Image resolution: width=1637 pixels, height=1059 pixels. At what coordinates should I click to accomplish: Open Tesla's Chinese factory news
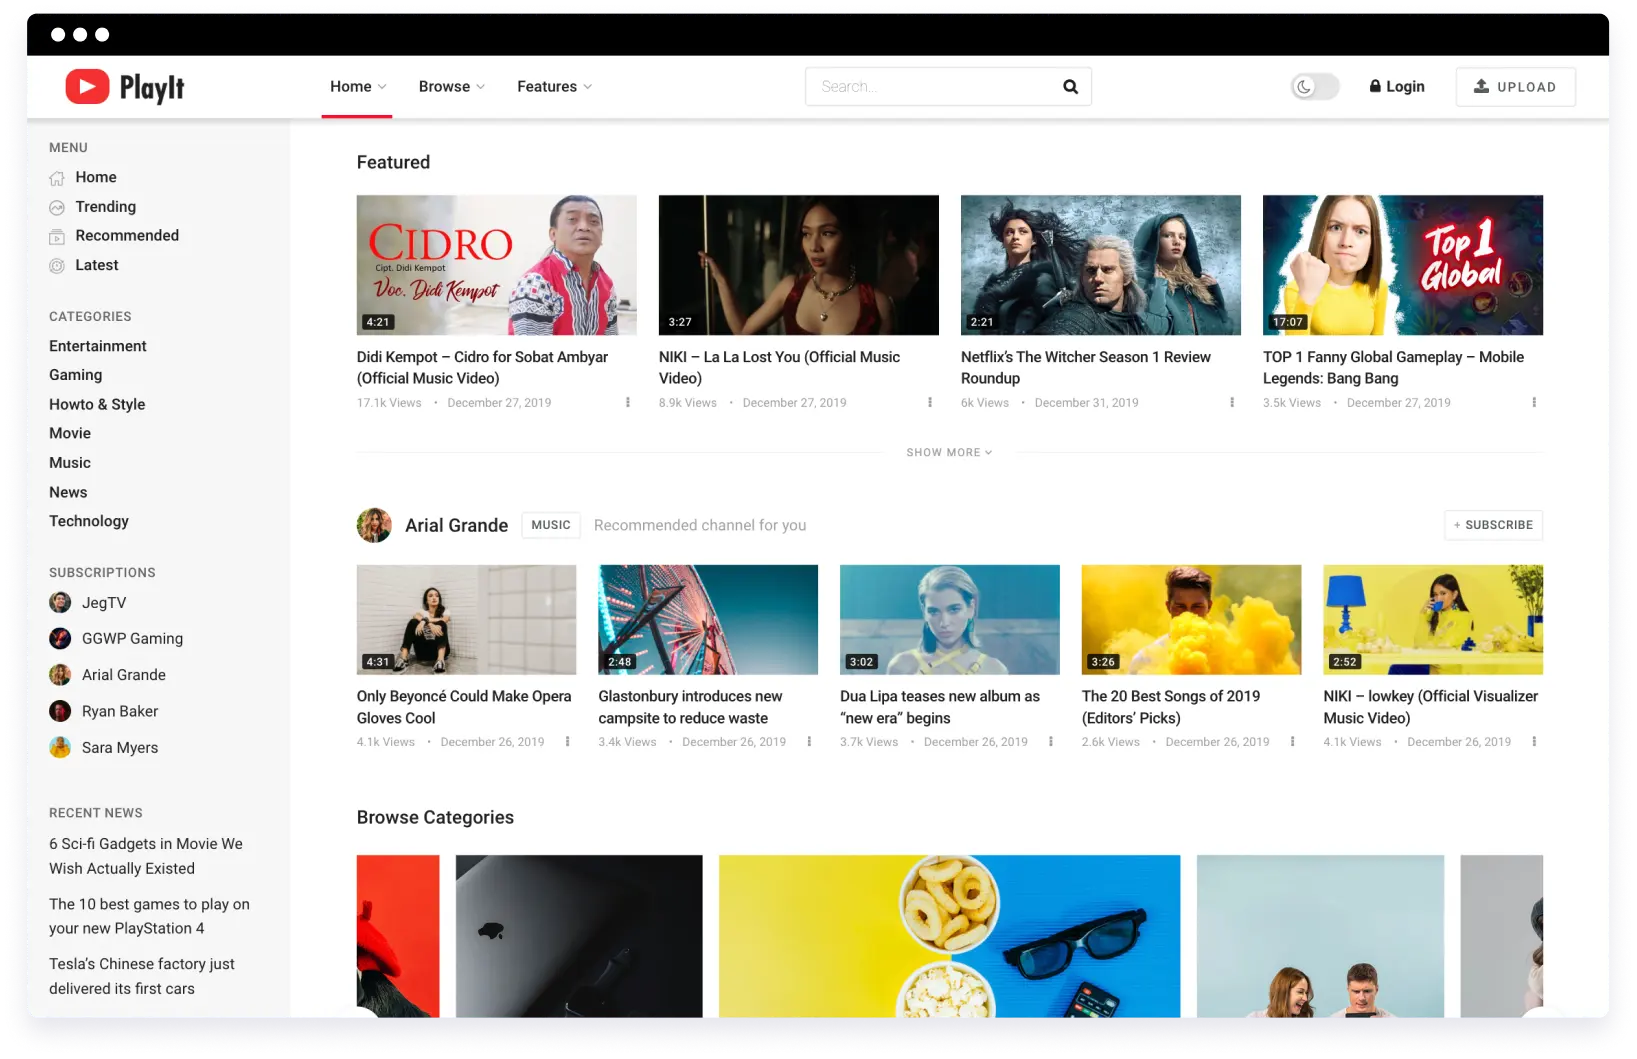click(142, 977)
